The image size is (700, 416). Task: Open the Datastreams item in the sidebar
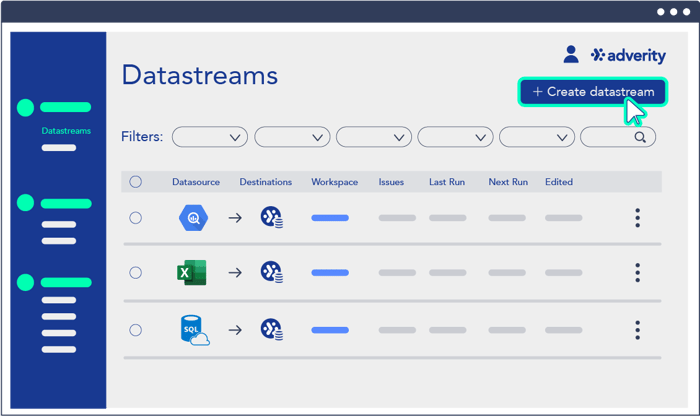[x=66, y=131]
